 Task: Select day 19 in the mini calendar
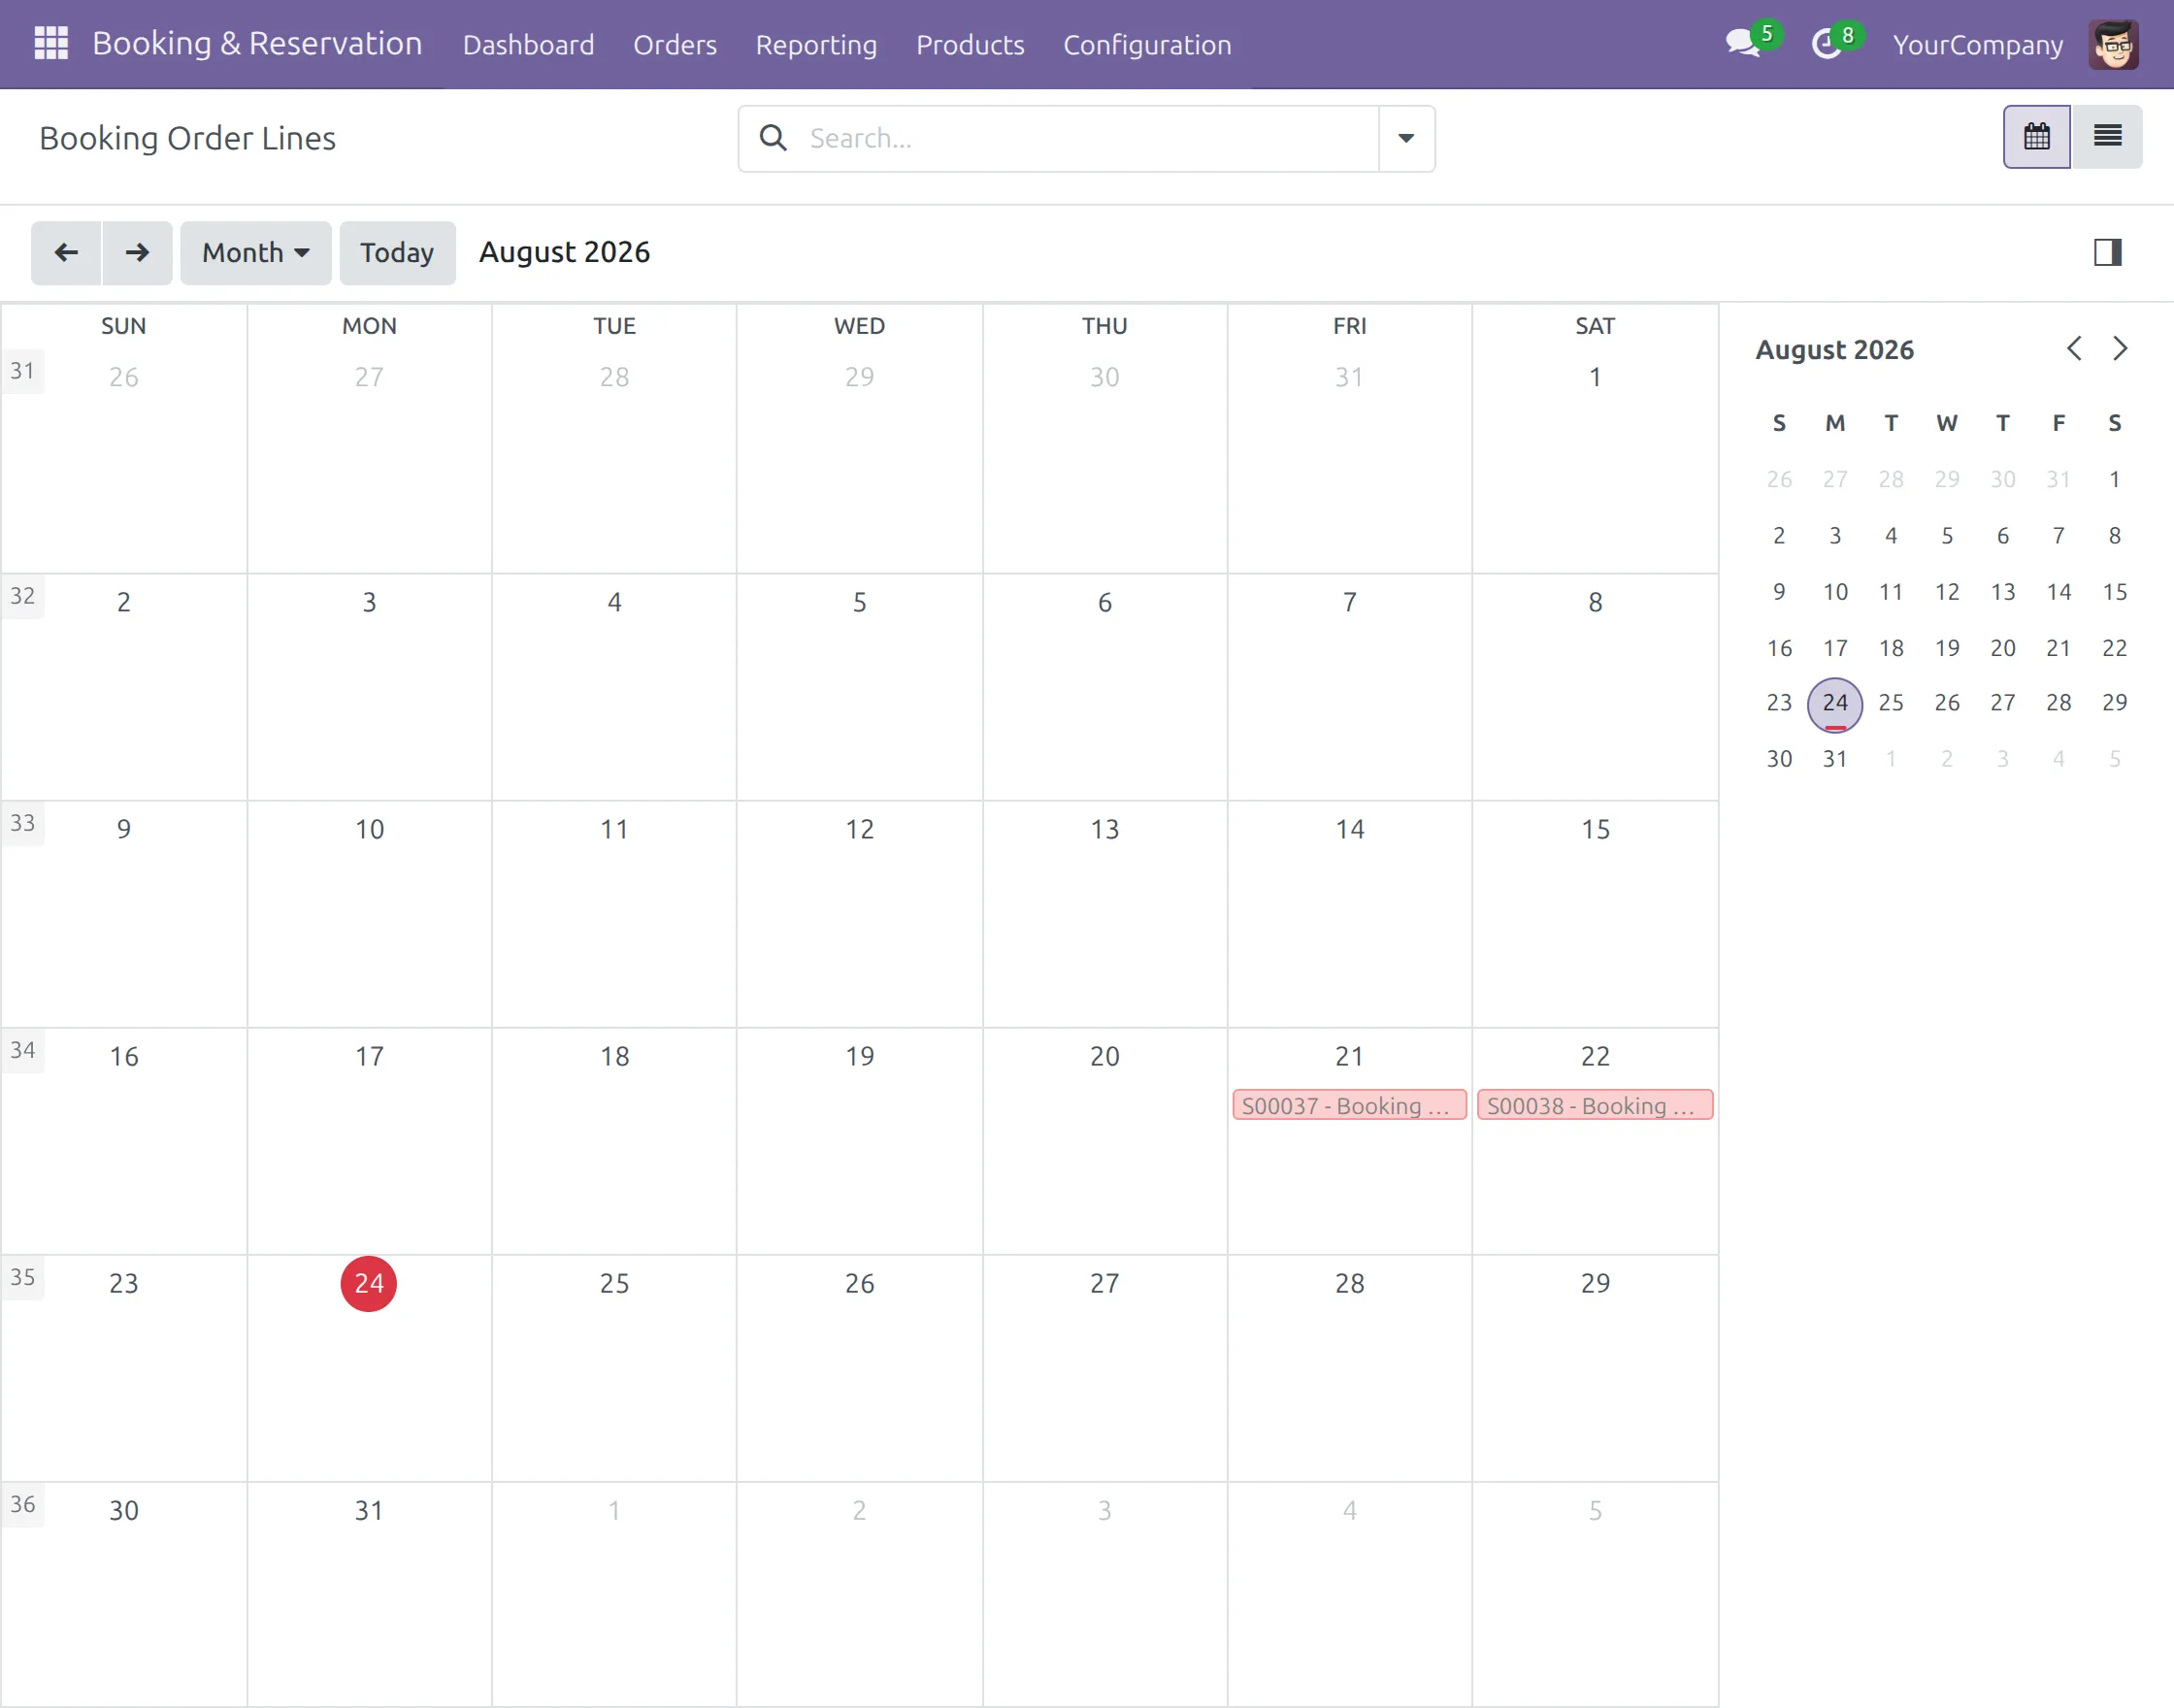1946,648
